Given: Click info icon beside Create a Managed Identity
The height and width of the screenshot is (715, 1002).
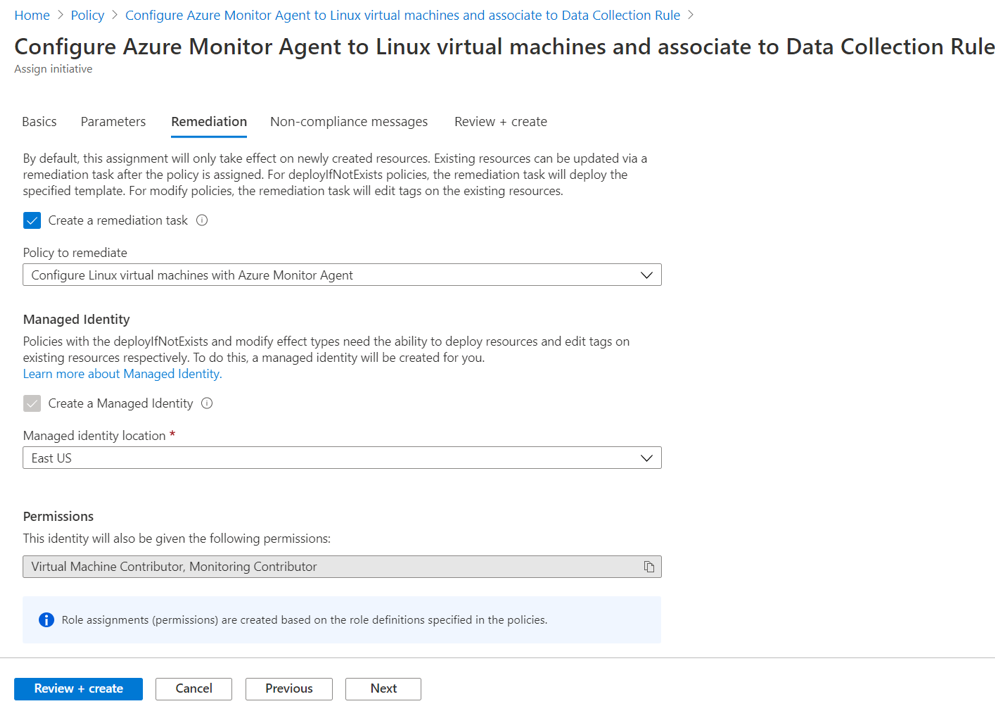Looking at the screenshot, I should point(207,404).
